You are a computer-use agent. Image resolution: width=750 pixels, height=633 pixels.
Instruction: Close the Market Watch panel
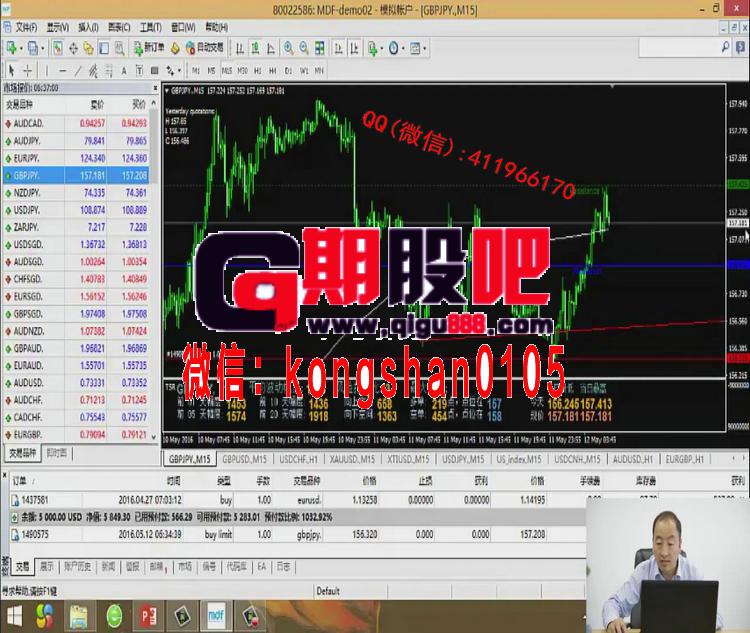tap(155, 88)
